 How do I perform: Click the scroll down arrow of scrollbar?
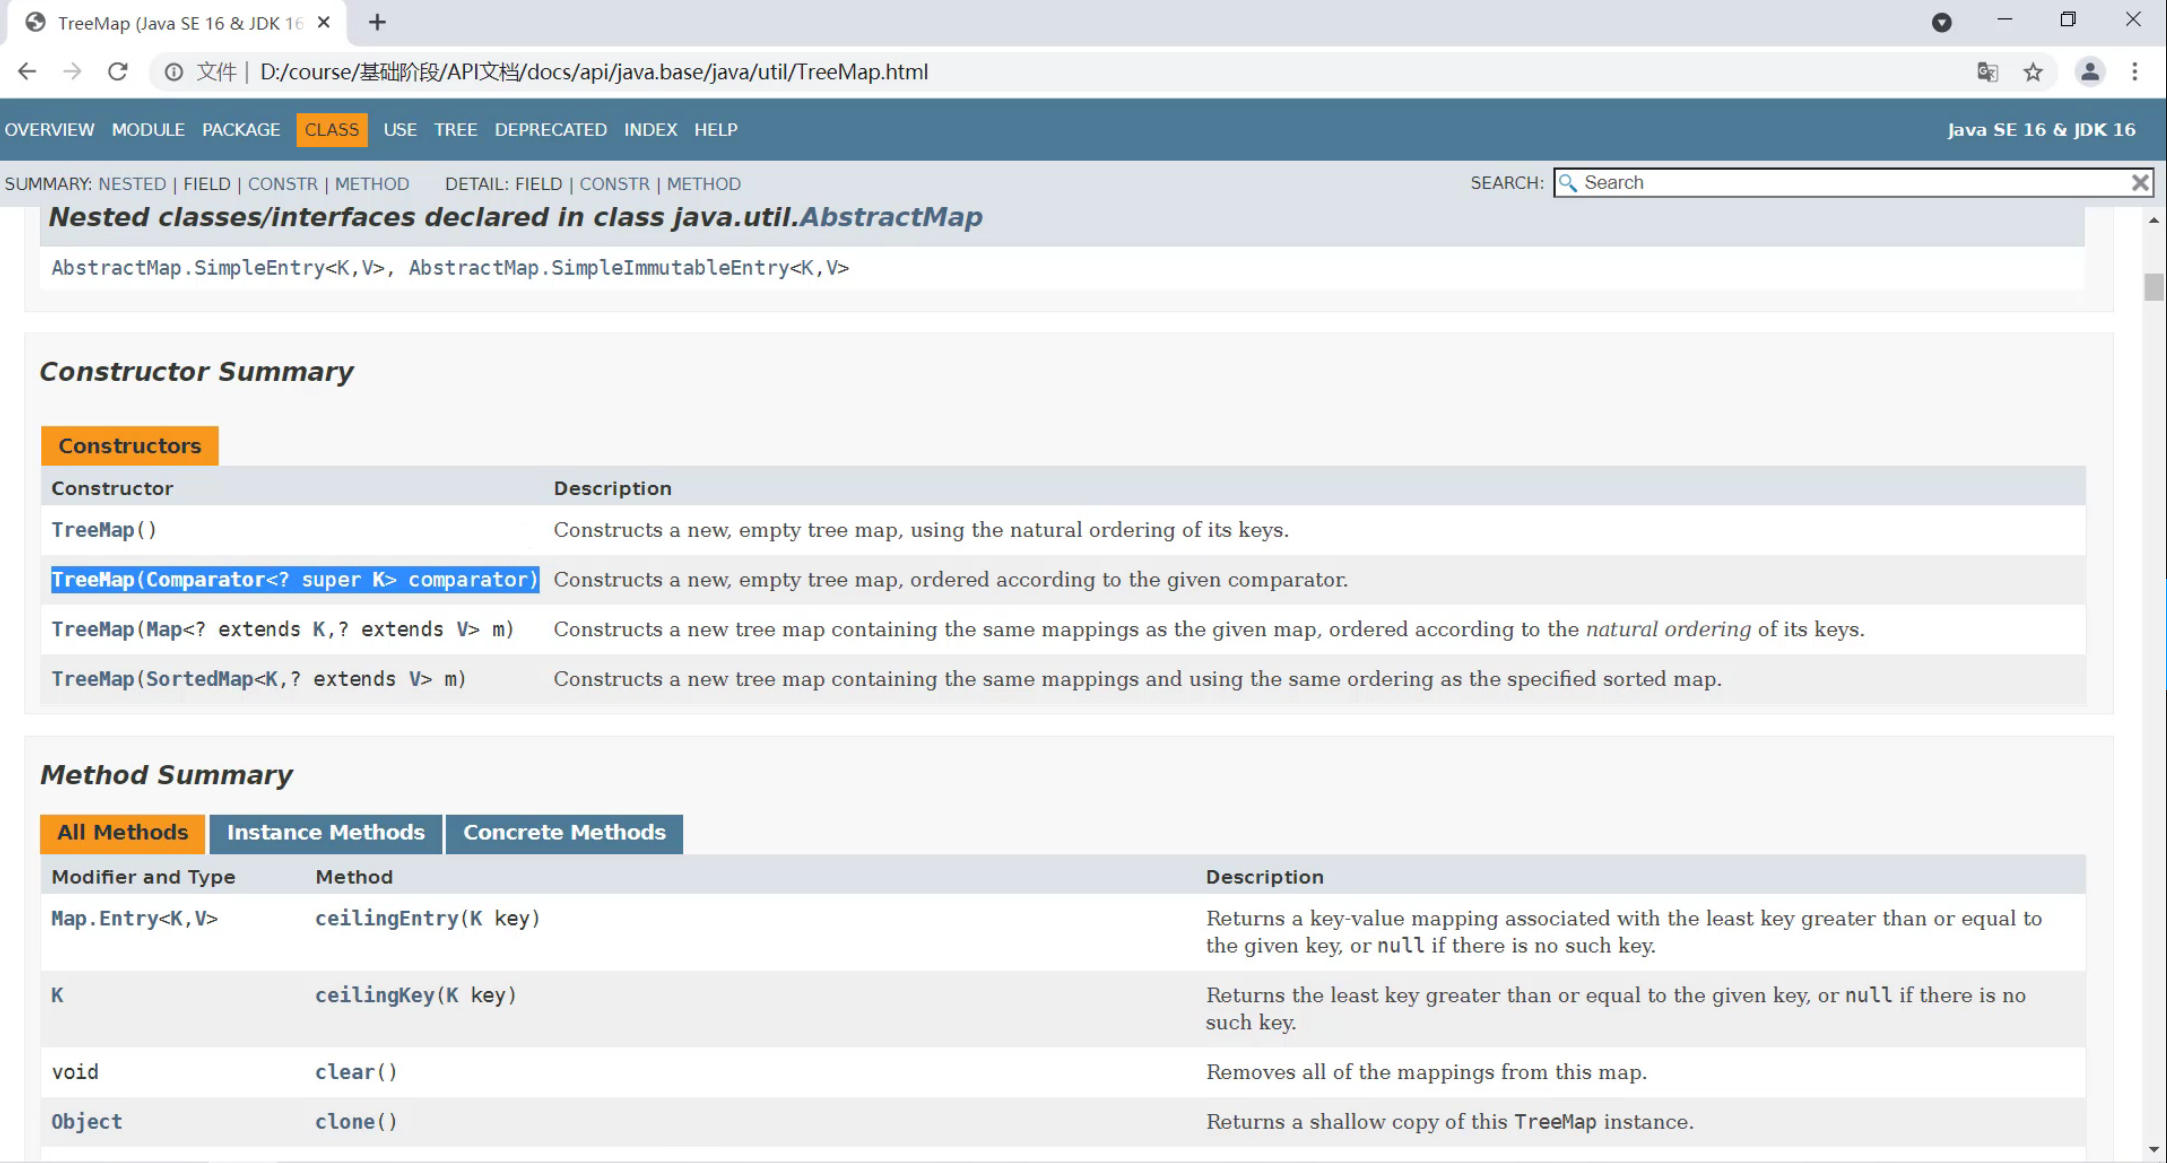[2153, 1150]
